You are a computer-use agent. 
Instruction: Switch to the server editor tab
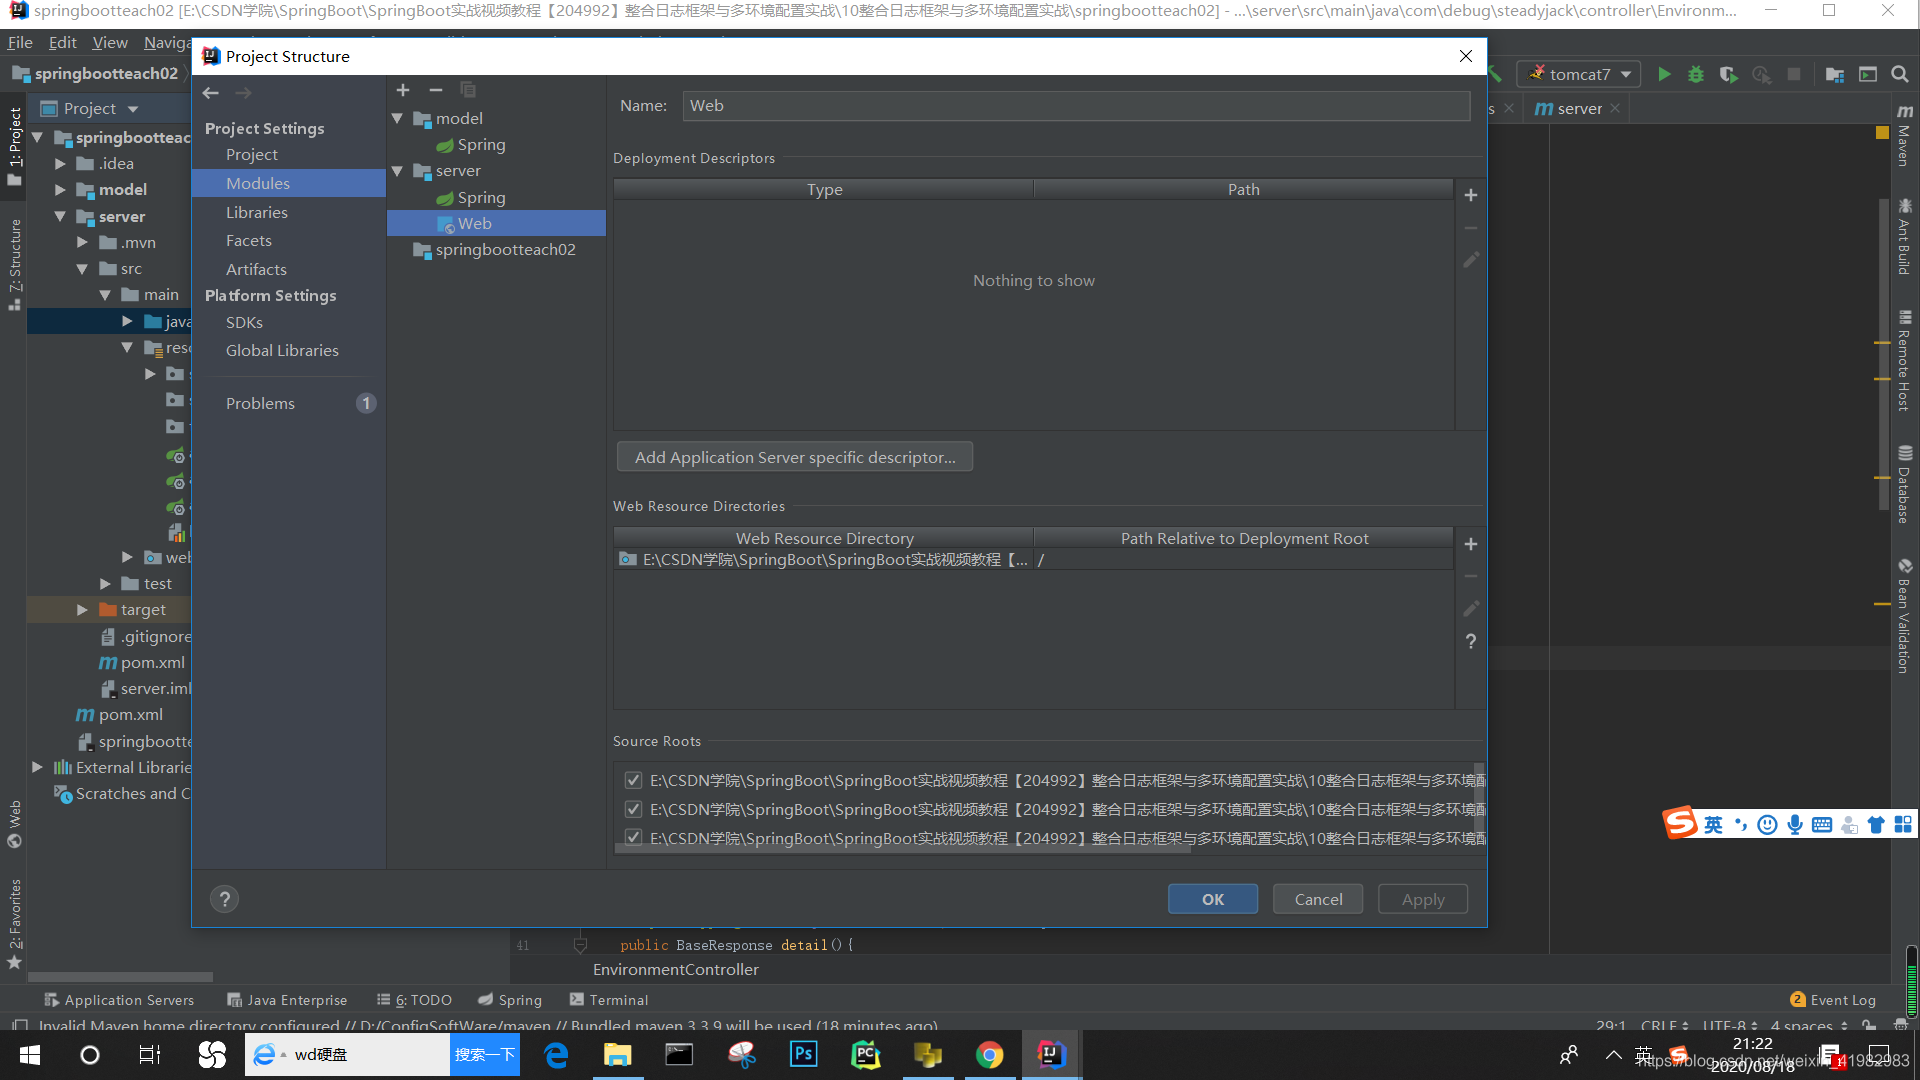[x=1577, y=109]
